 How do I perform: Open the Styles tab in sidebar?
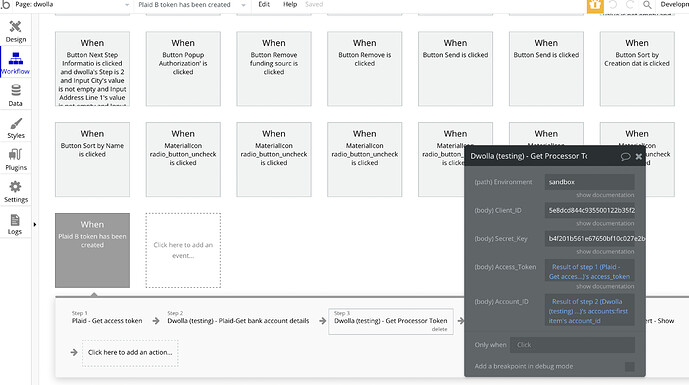pos(16,127)
